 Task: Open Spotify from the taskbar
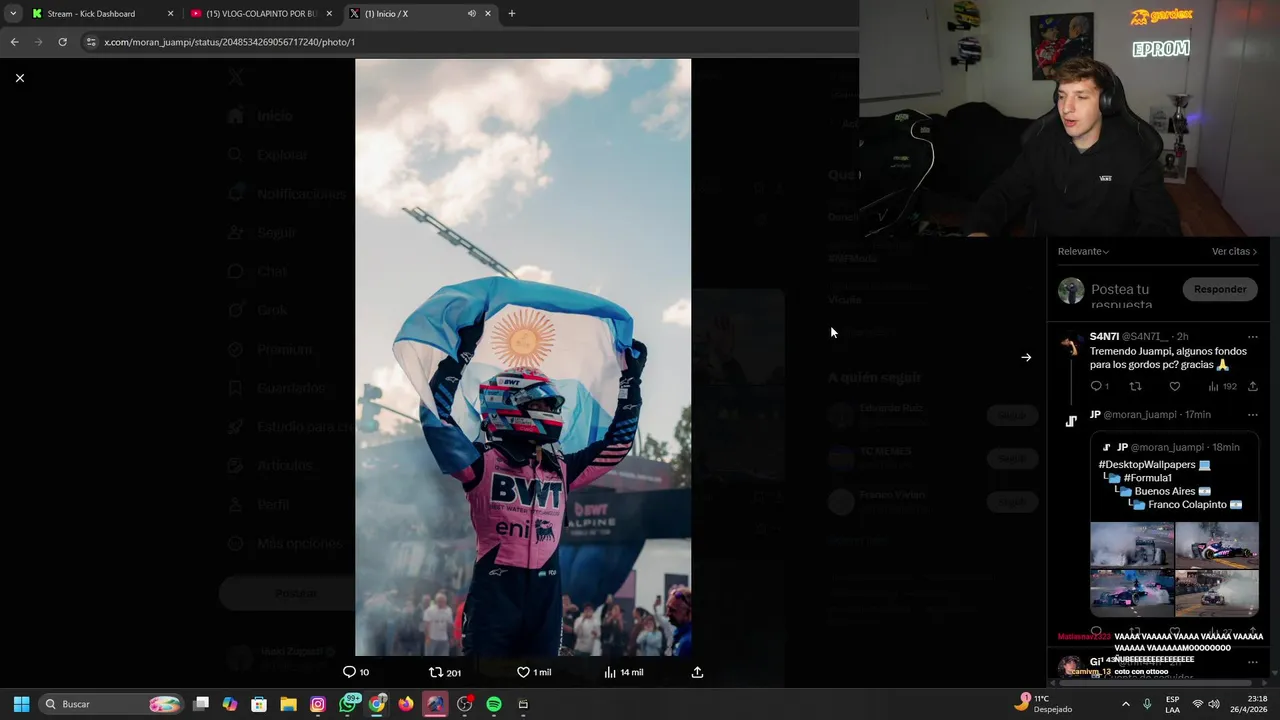click(x=494, y=704)
